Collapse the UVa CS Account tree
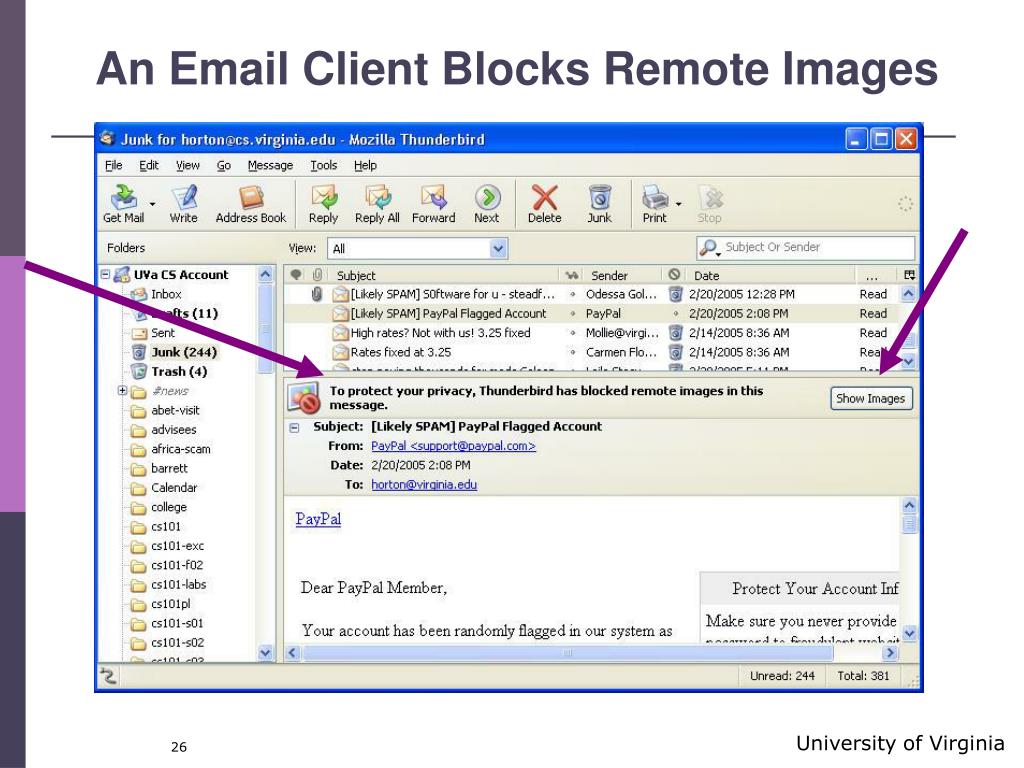Viewport: 1024px width, 768px height. point(105,274)
